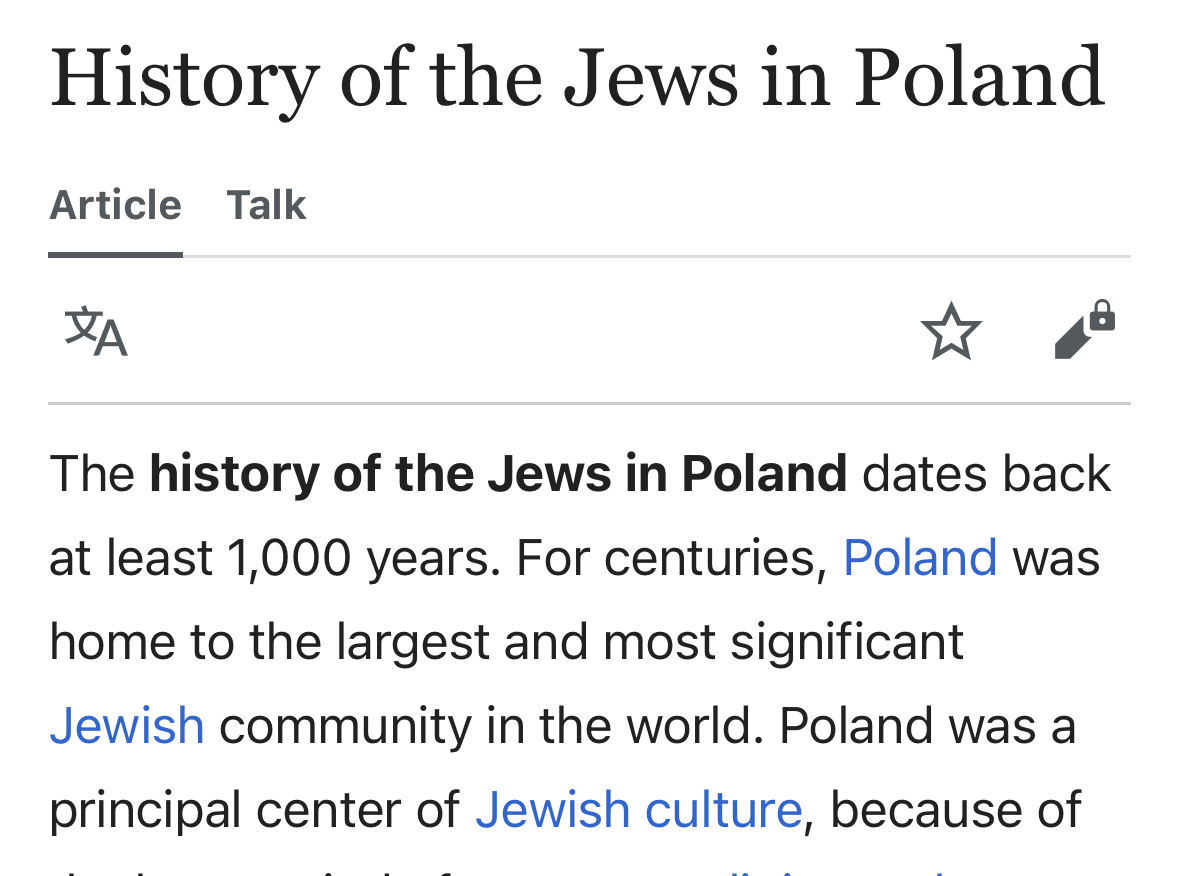Click the star icon to watch page
This screenshot has width=1179, height=876.
point(950,333)
